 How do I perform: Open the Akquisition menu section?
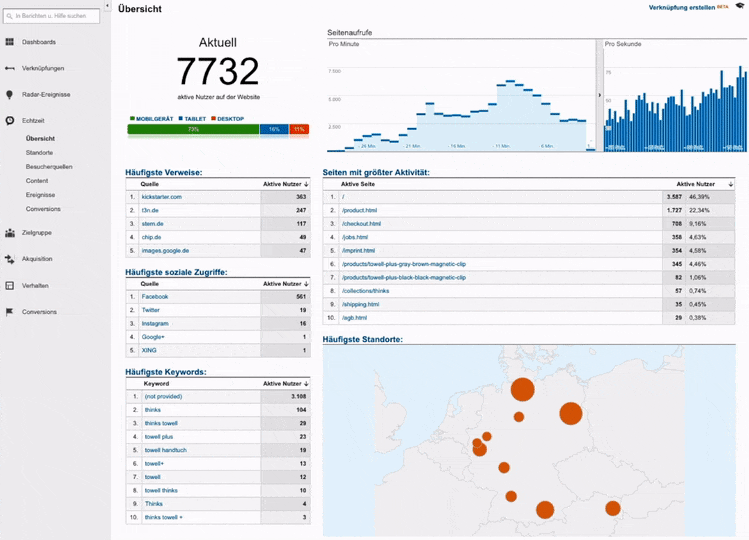point(37,259)
